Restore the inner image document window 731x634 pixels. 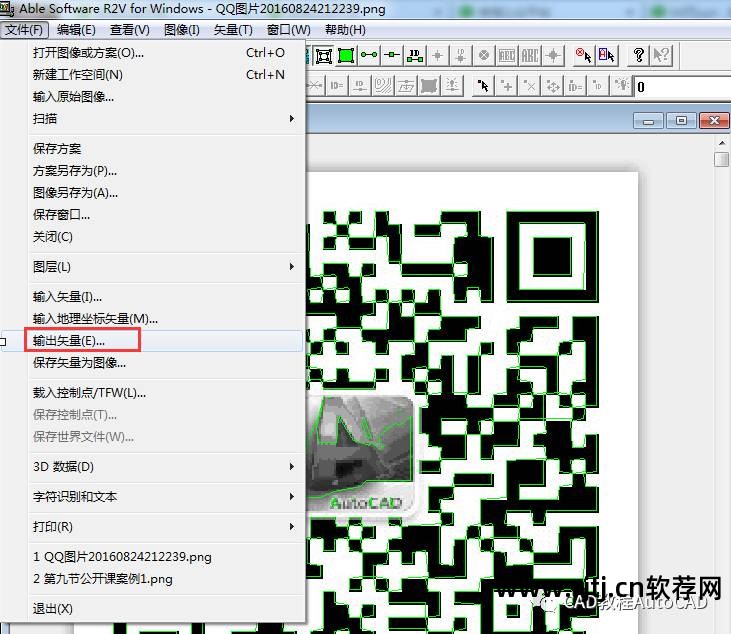(x=681, y=121)
